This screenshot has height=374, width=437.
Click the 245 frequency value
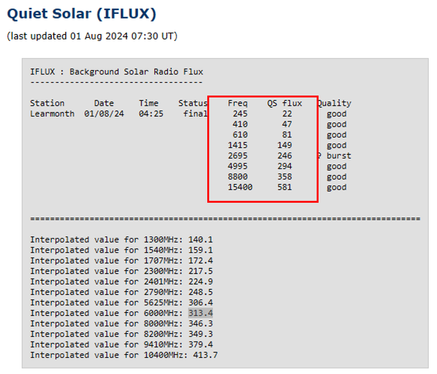coord(240,114)
